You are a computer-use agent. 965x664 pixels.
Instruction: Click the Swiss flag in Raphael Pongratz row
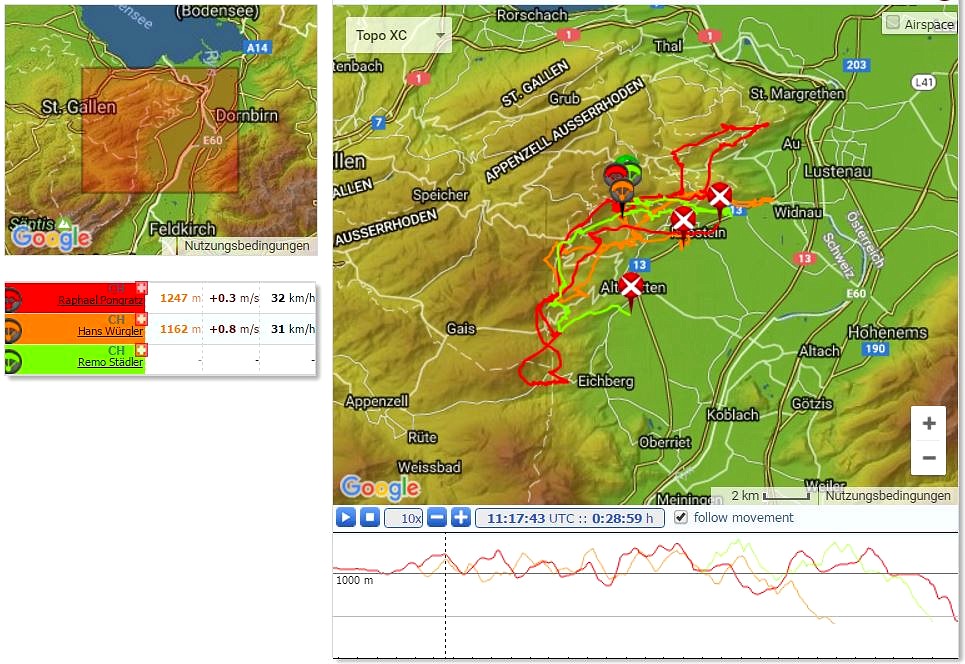(142, 287)
